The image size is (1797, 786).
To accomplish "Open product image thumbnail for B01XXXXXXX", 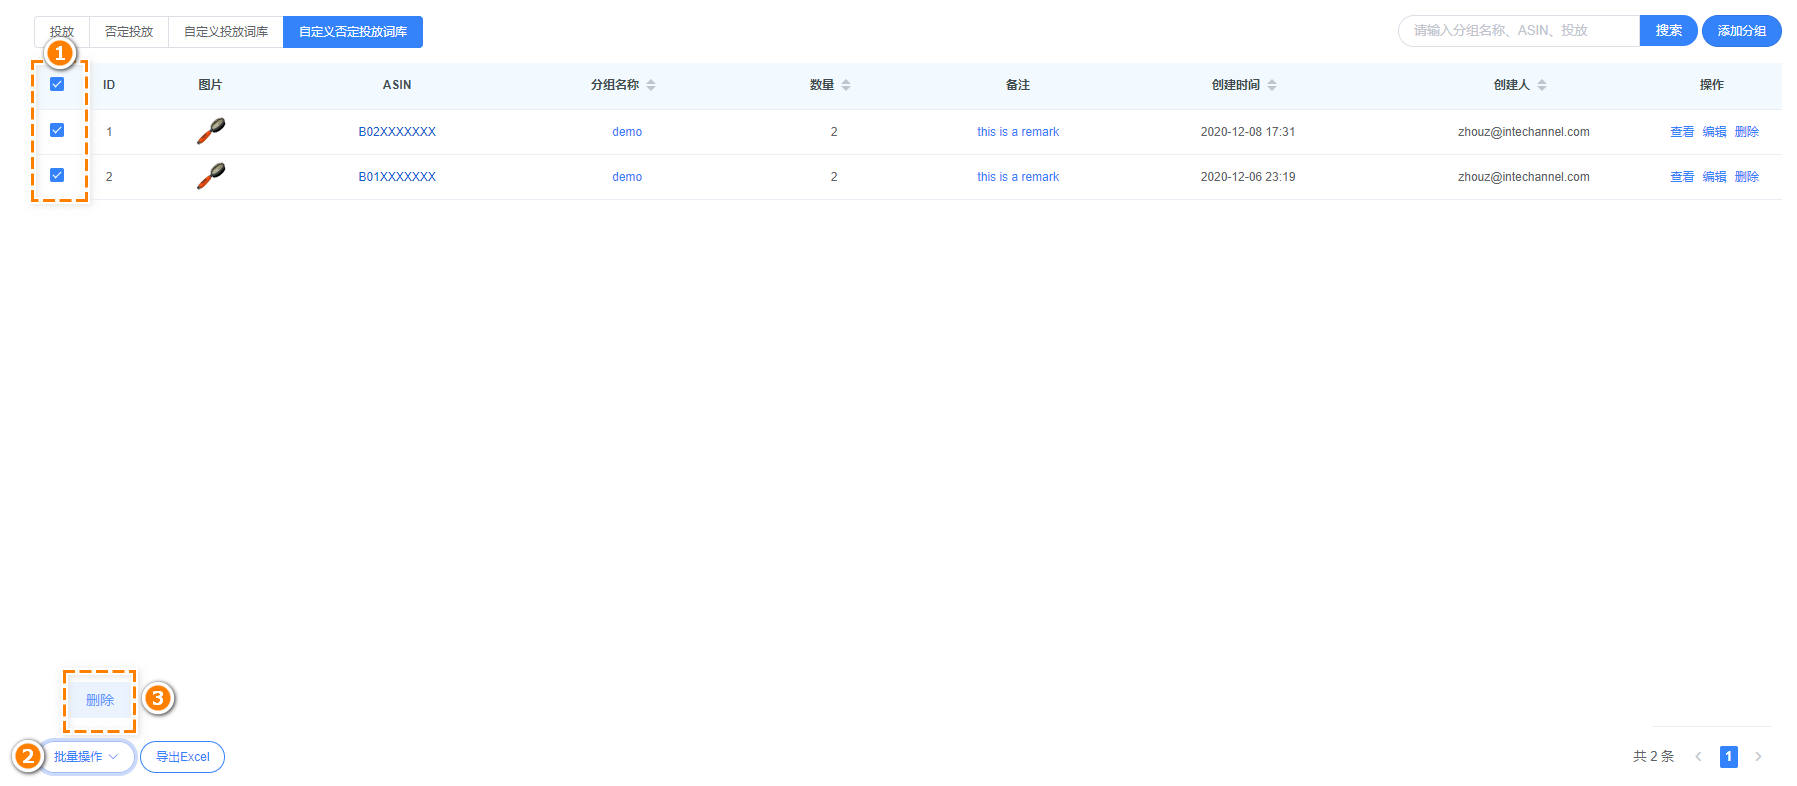I will (211, 176).
